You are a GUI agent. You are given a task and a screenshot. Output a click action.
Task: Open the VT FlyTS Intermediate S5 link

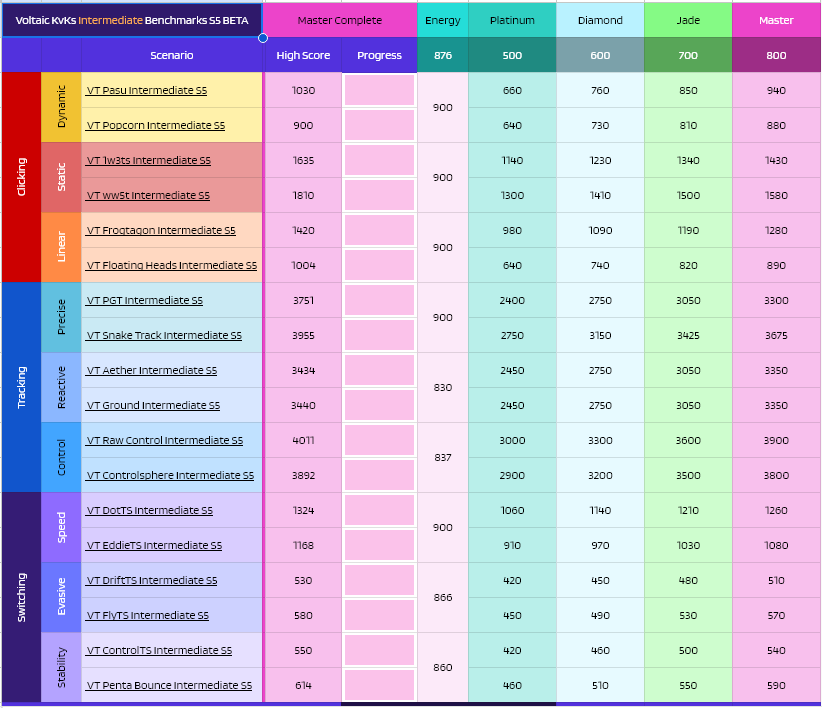click(x=148, y=615)
